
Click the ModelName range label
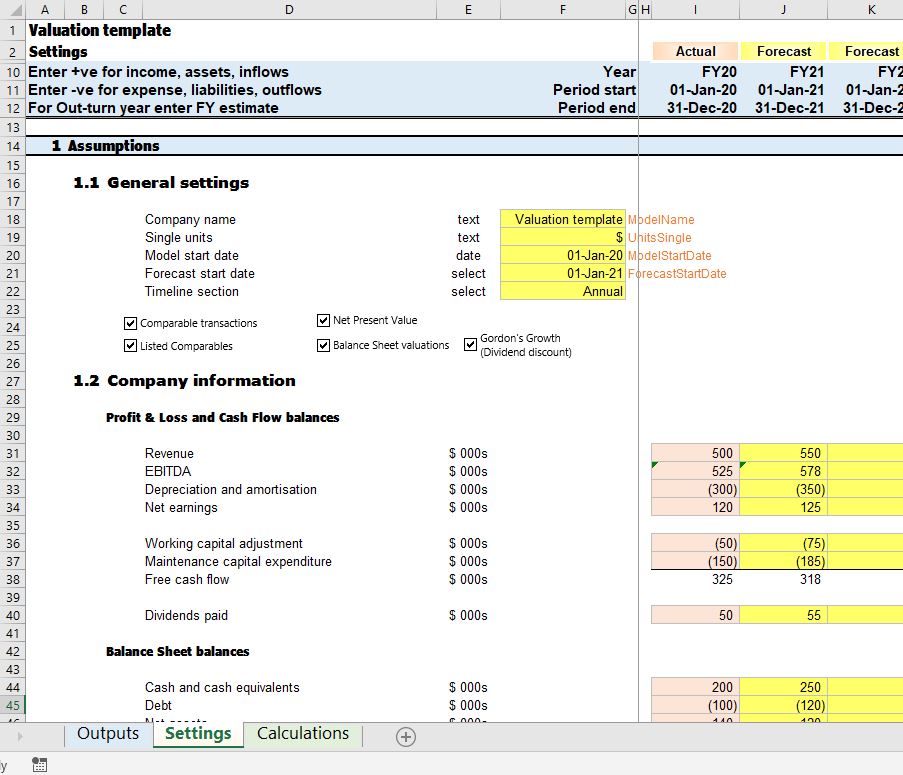(661, 219)
